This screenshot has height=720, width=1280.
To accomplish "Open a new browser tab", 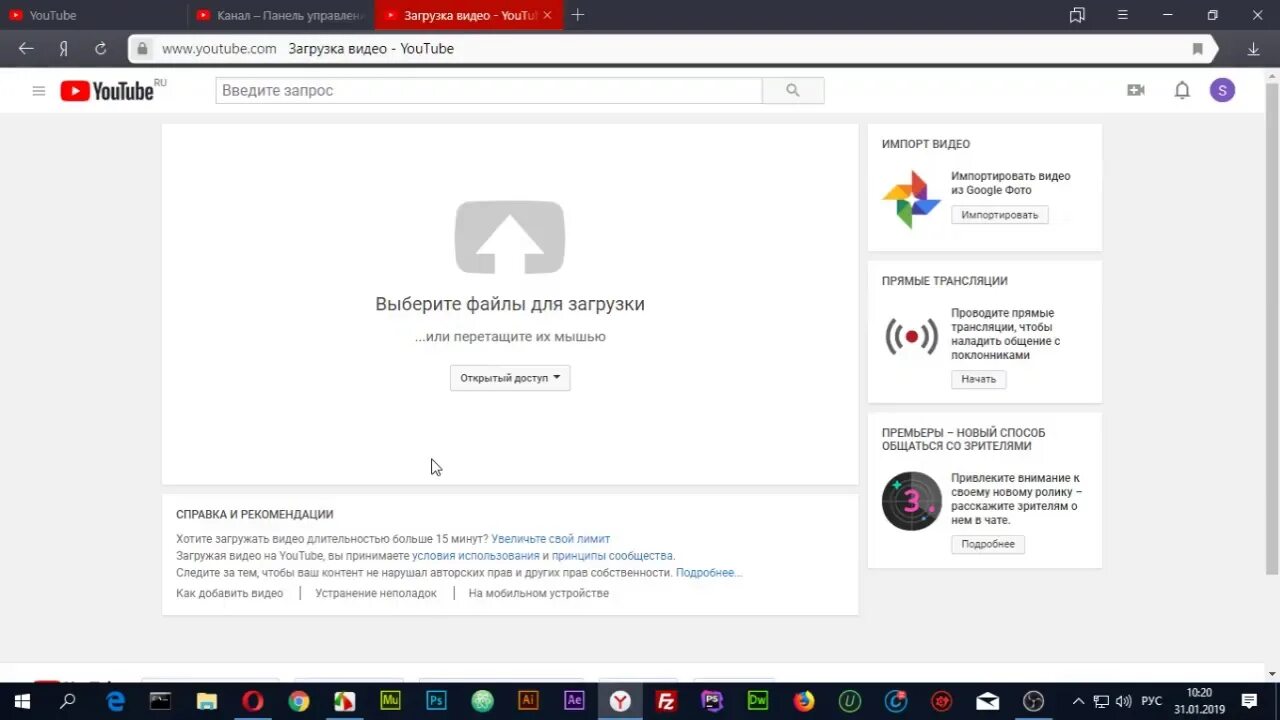I will click(x=577, y=15).
